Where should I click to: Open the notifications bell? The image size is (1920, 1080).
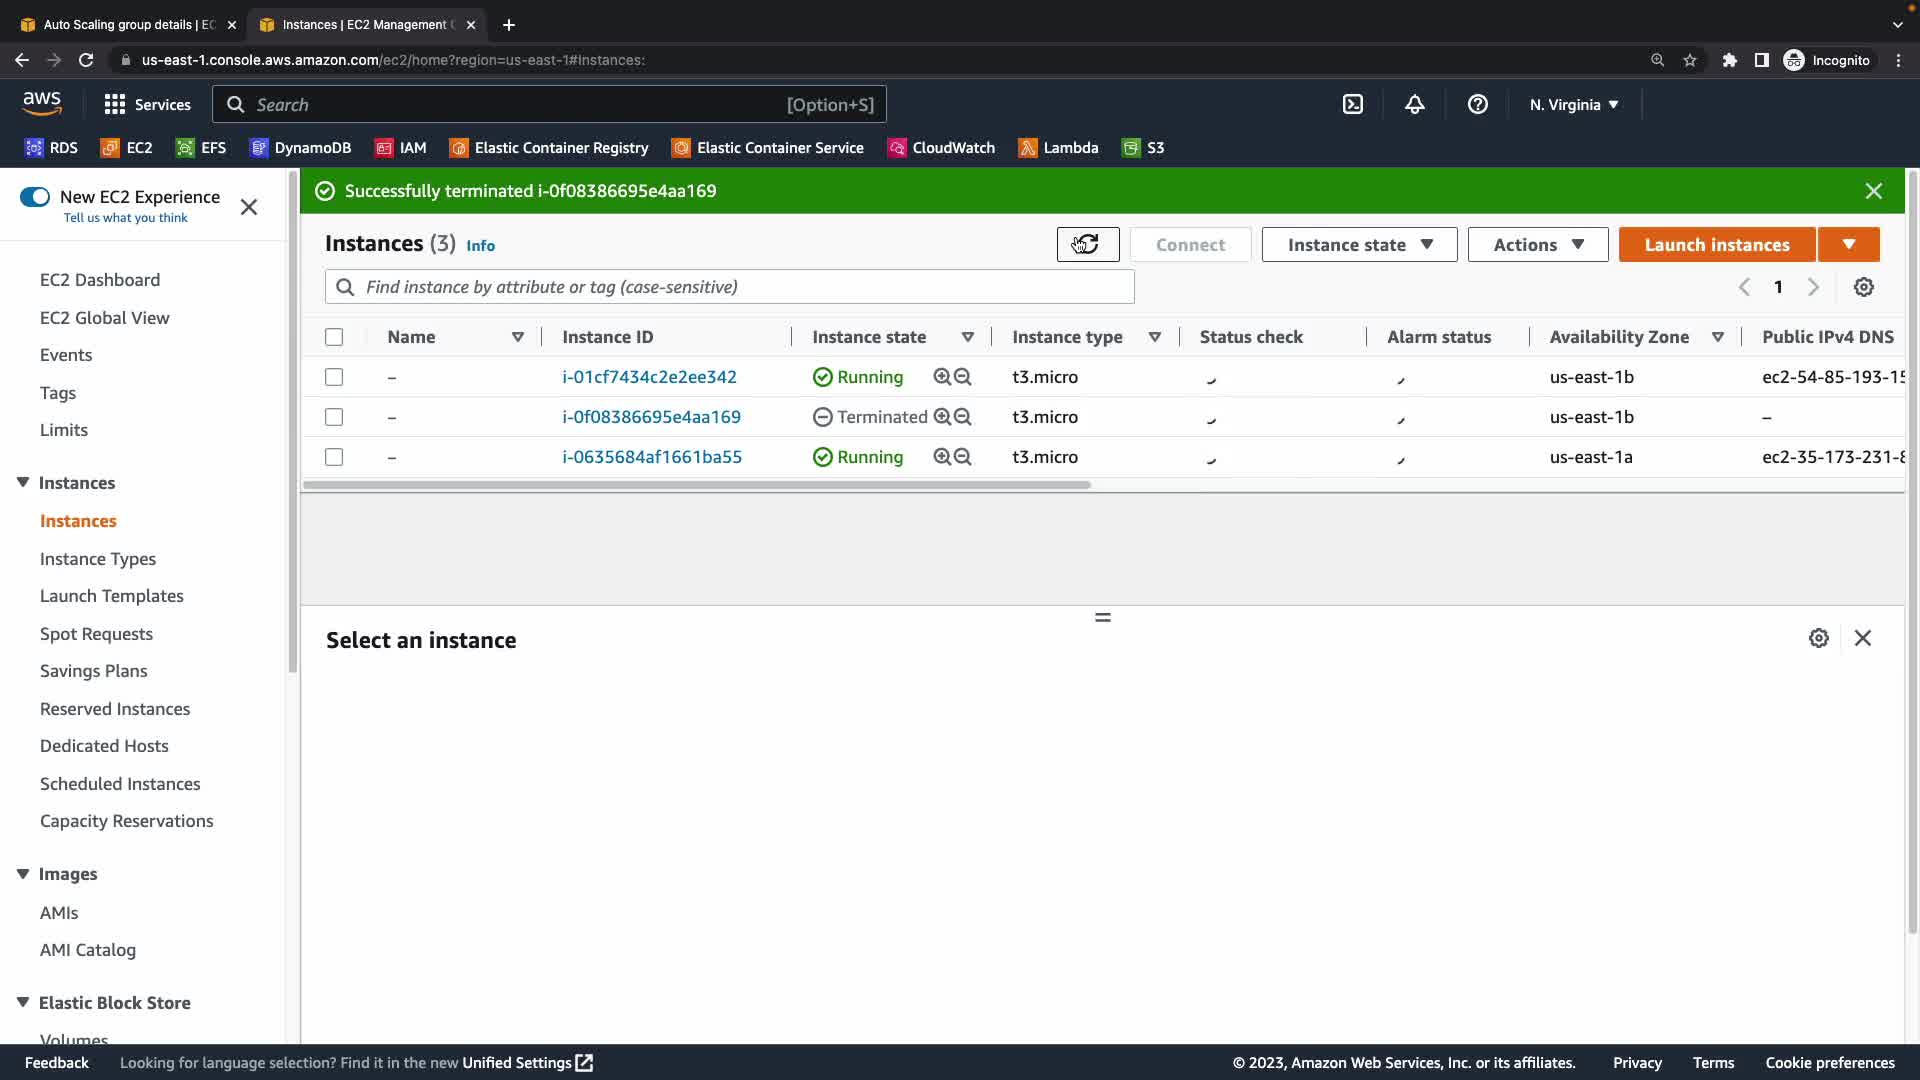click(1414, 104)
